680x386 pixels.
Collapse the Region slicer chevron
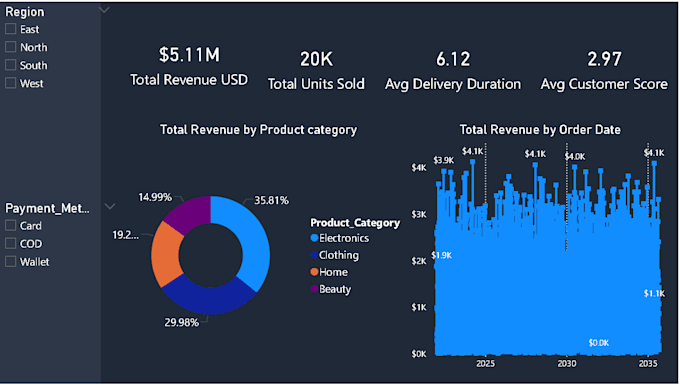click(x=104, y=10)
